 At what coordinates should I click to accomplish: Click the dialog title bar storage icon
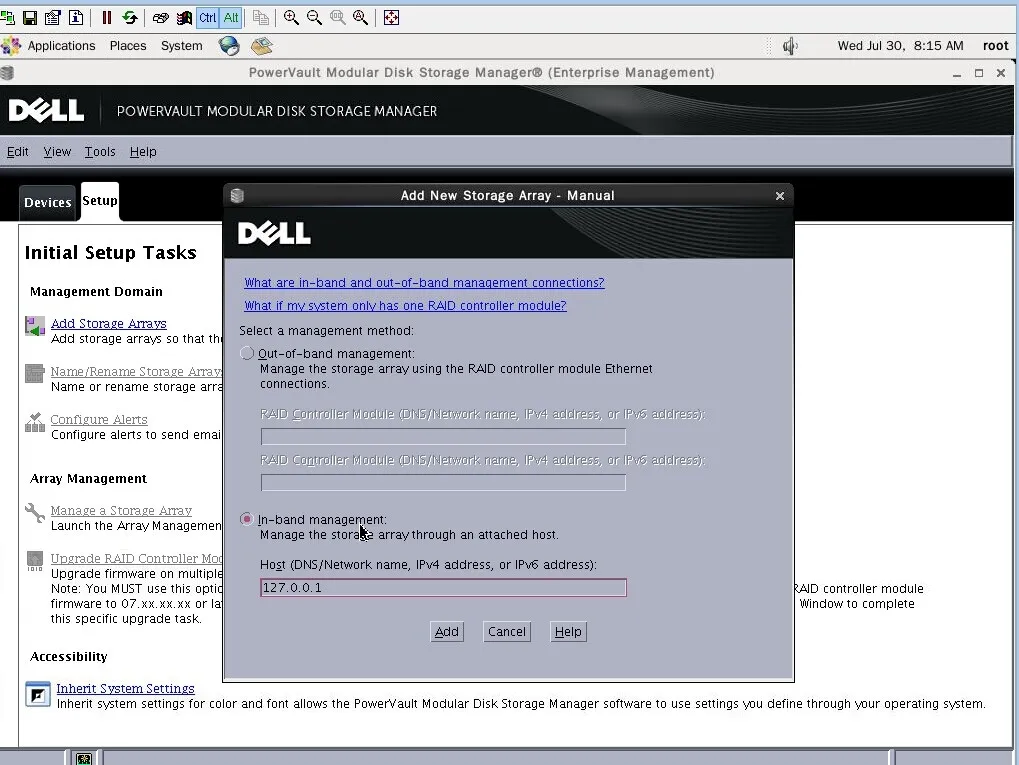pos(237,195)
